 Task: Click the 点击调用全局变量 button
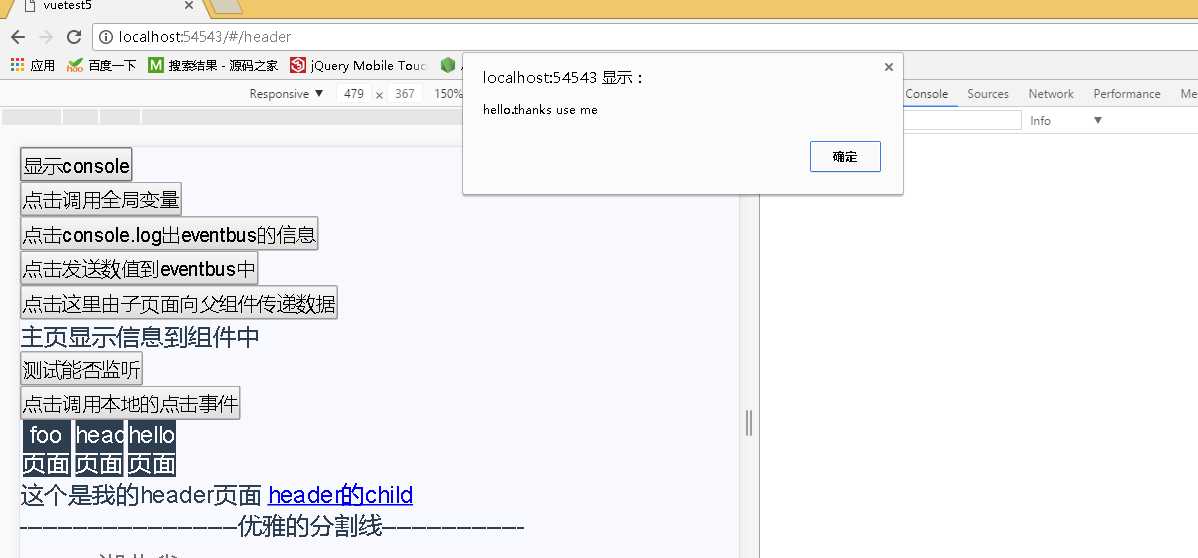101,200
